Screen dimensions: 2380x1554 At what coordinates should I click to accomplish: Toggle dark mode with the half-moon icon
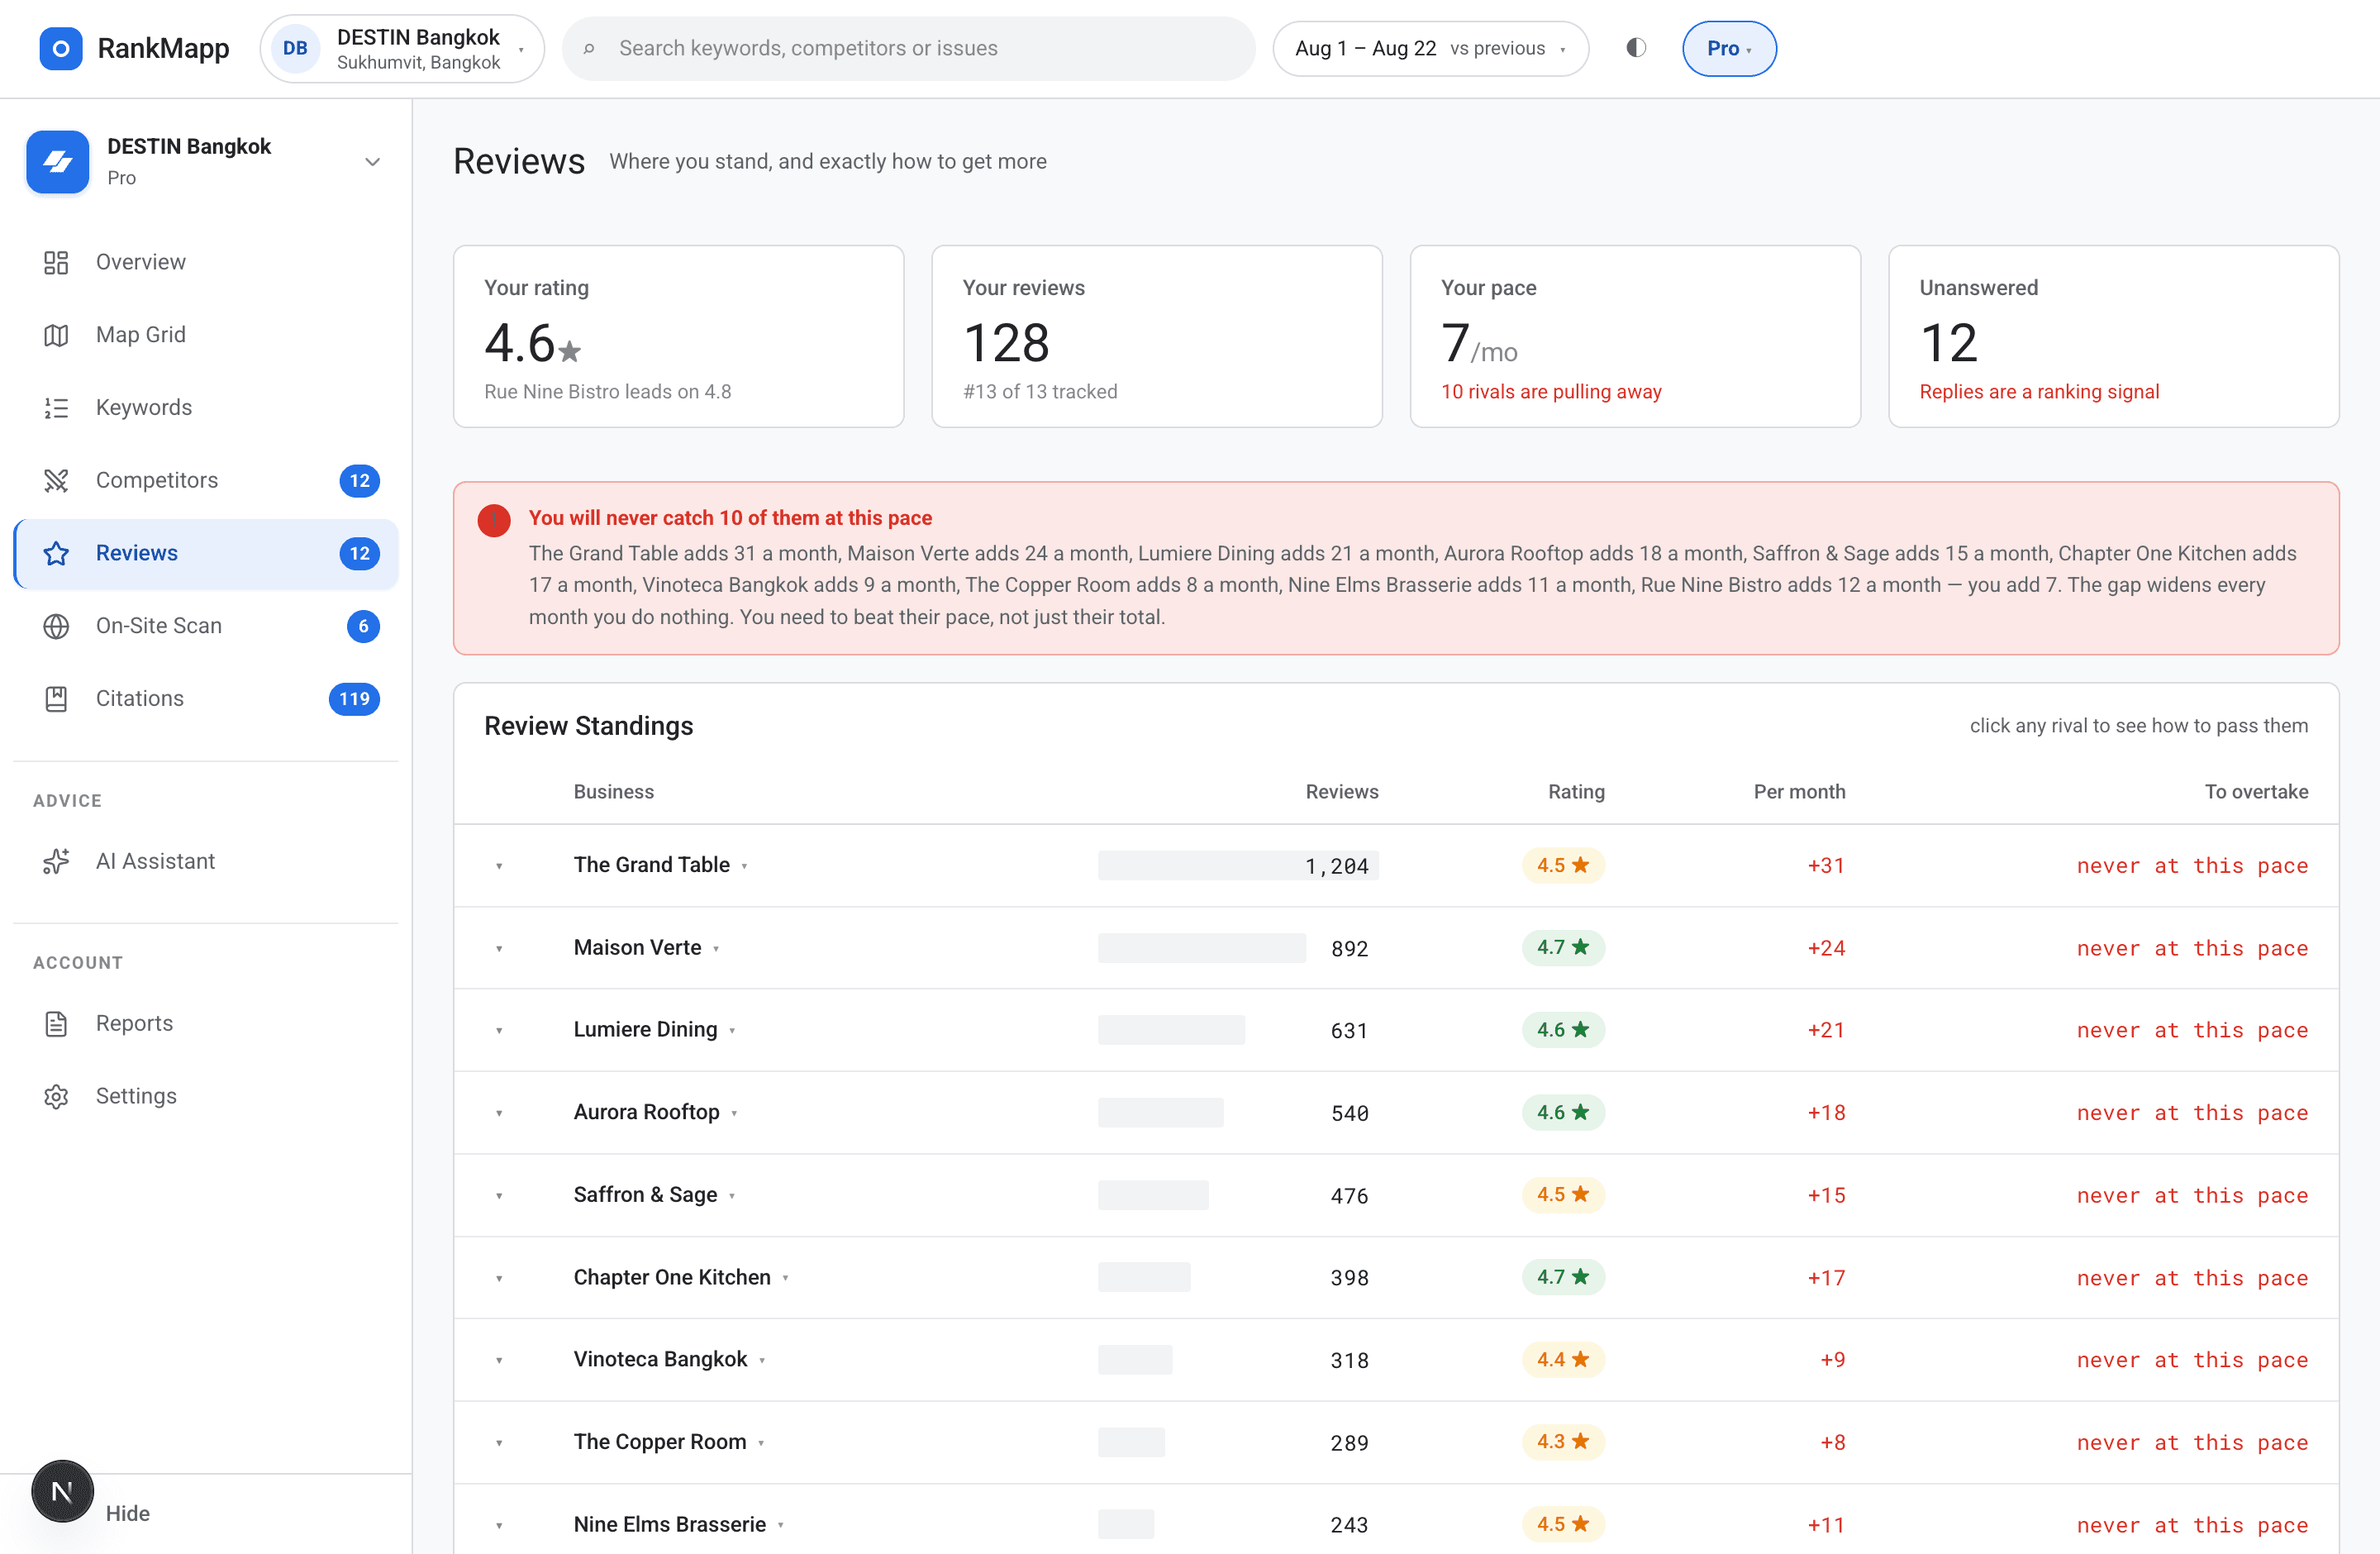point(1636,48)
